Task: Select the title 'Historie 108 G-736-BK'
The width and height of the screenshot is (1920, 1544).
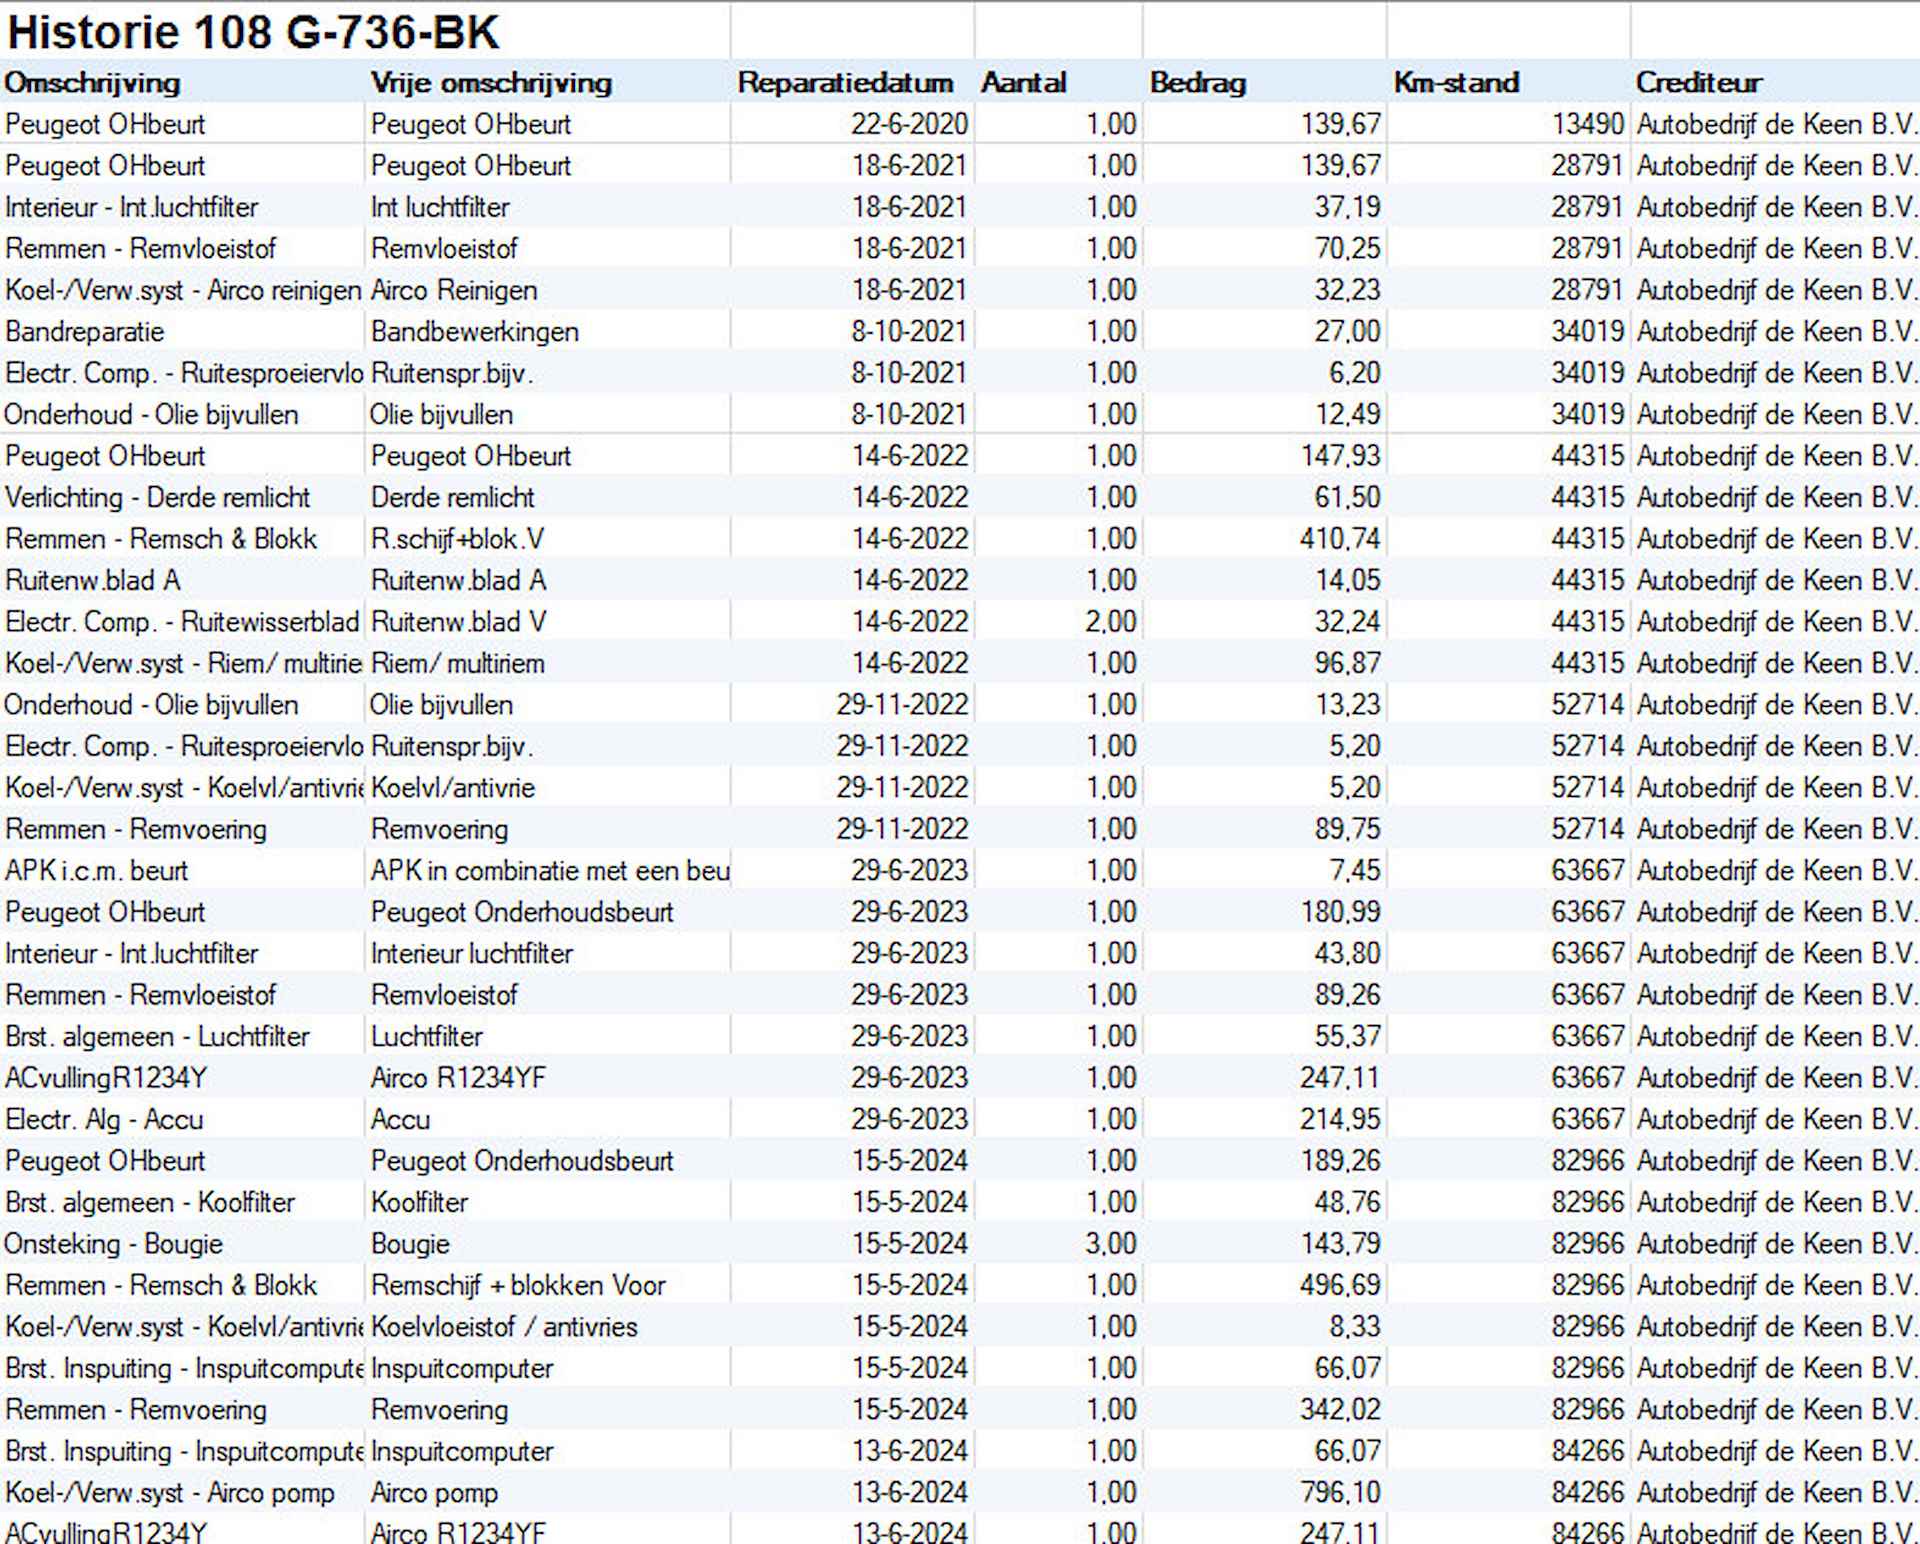Action: pyautogui.click(x=252, y=32)
